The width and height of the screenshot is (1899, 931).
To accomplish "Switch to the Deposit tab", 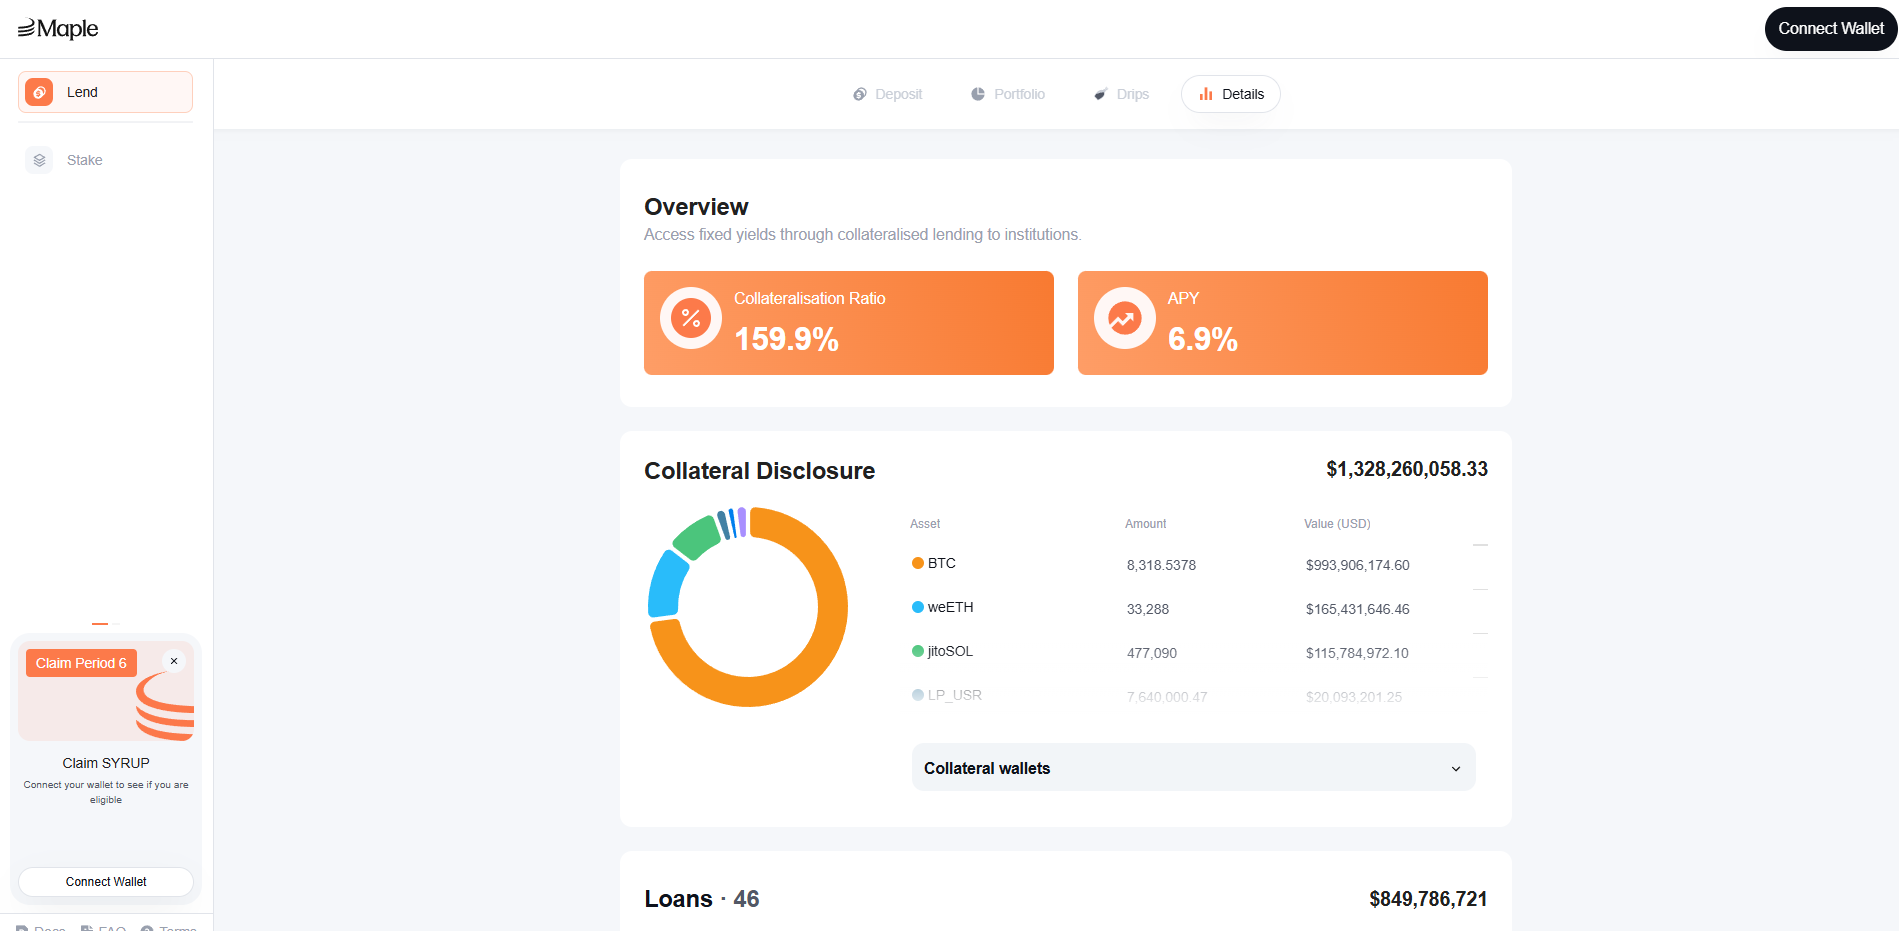I will 886,93.
